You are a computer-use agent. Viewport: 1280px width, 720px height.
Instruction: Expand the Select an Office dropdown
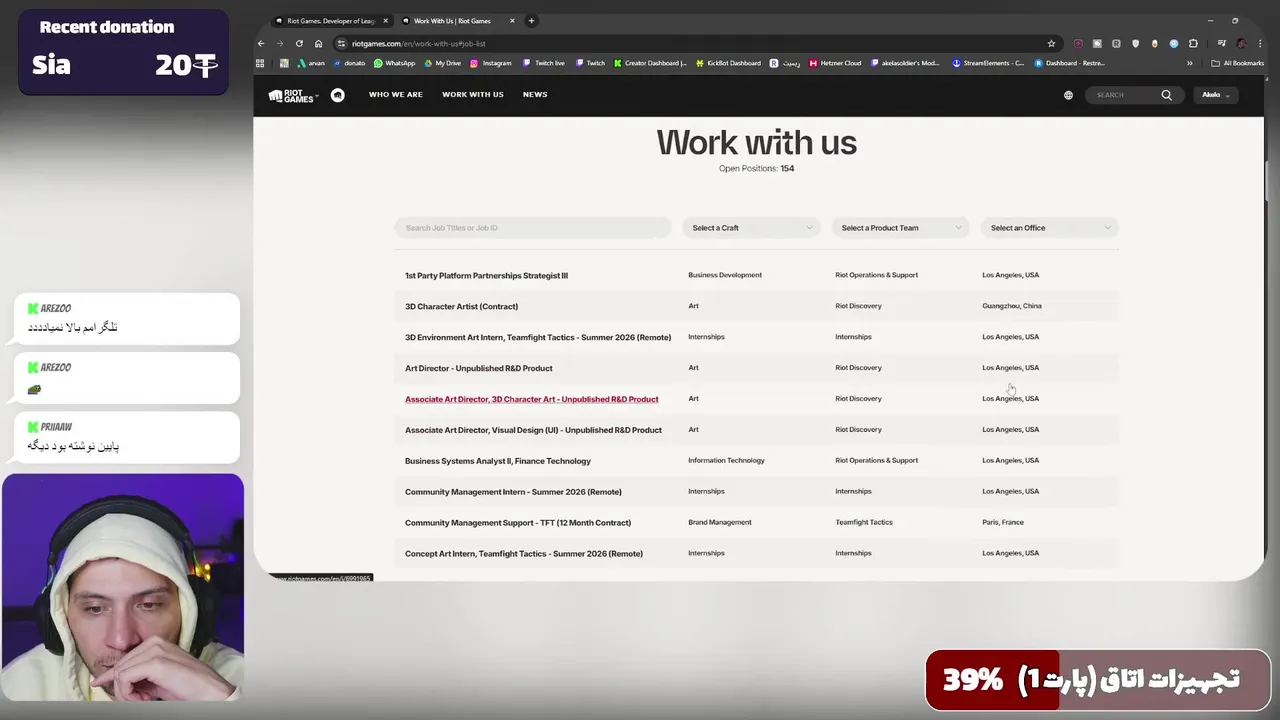click(x=1049, y=228)
